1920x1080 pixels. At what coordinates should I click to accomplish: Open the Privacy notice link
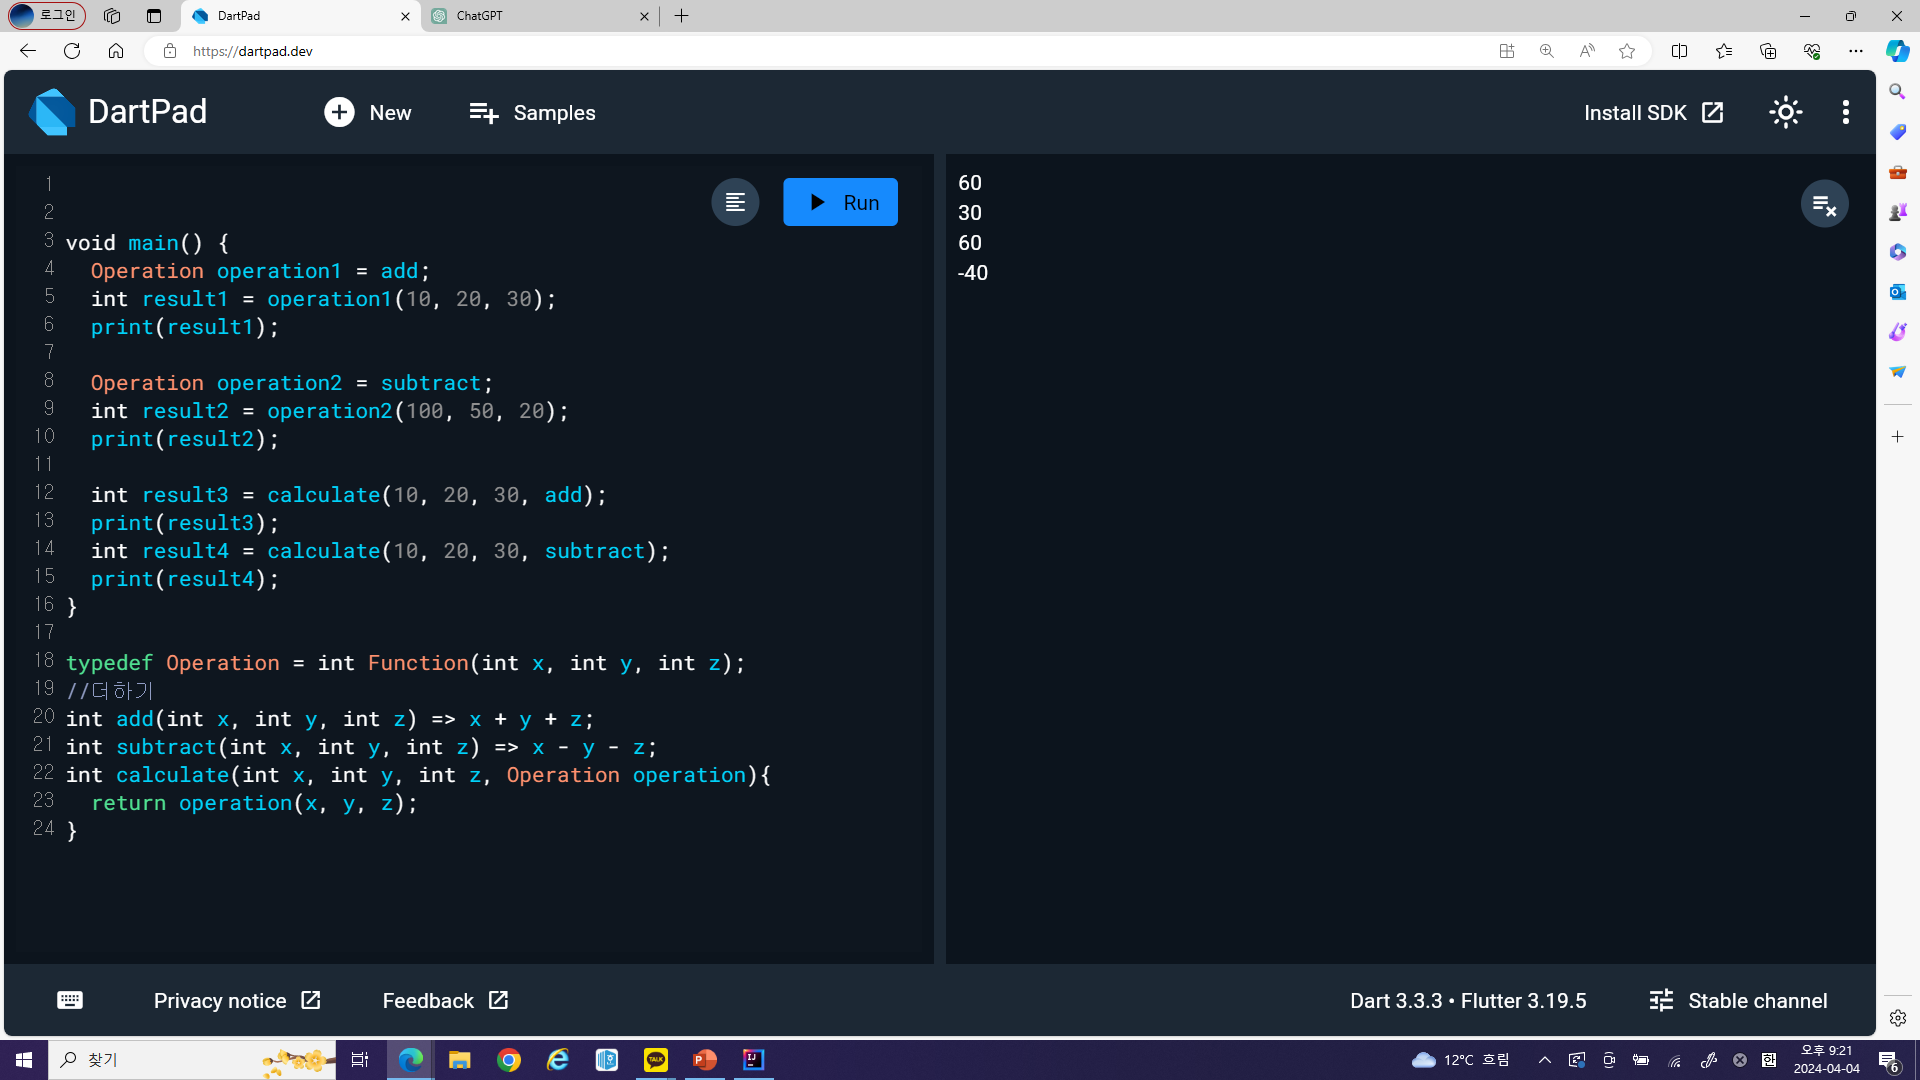click(237, 1000)
